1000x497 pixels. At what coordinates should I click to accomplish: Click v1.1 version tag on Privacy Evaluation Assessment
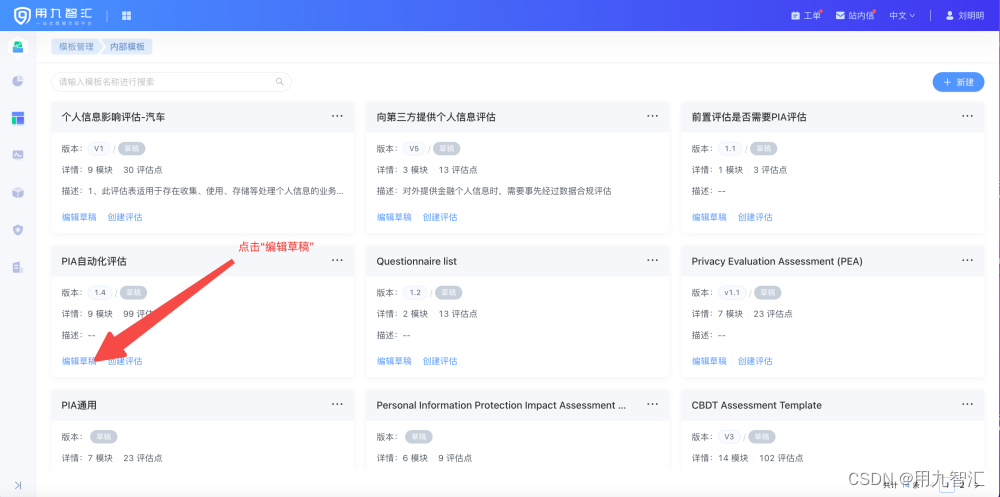click(x=732, y=293)
